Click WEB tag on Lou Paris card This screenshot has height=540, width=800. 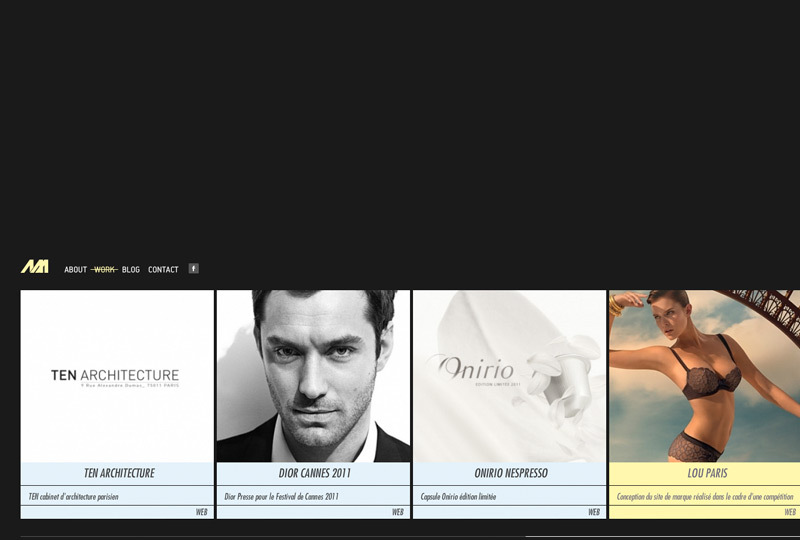pyautogui.click(x=790, y=512)
